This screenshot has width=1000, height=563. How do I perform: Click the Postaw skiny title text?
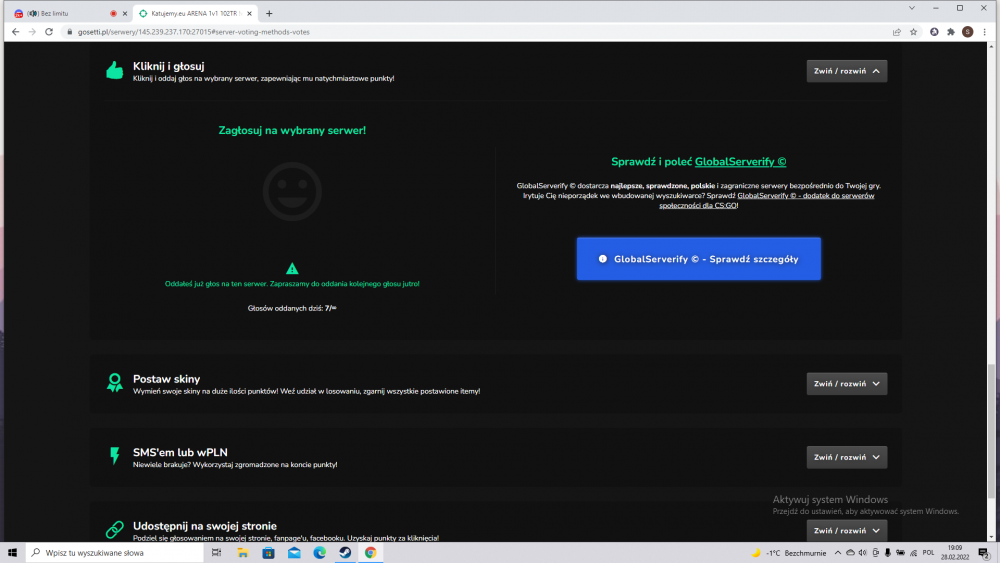pyautogui.click(x=166, y=379)
